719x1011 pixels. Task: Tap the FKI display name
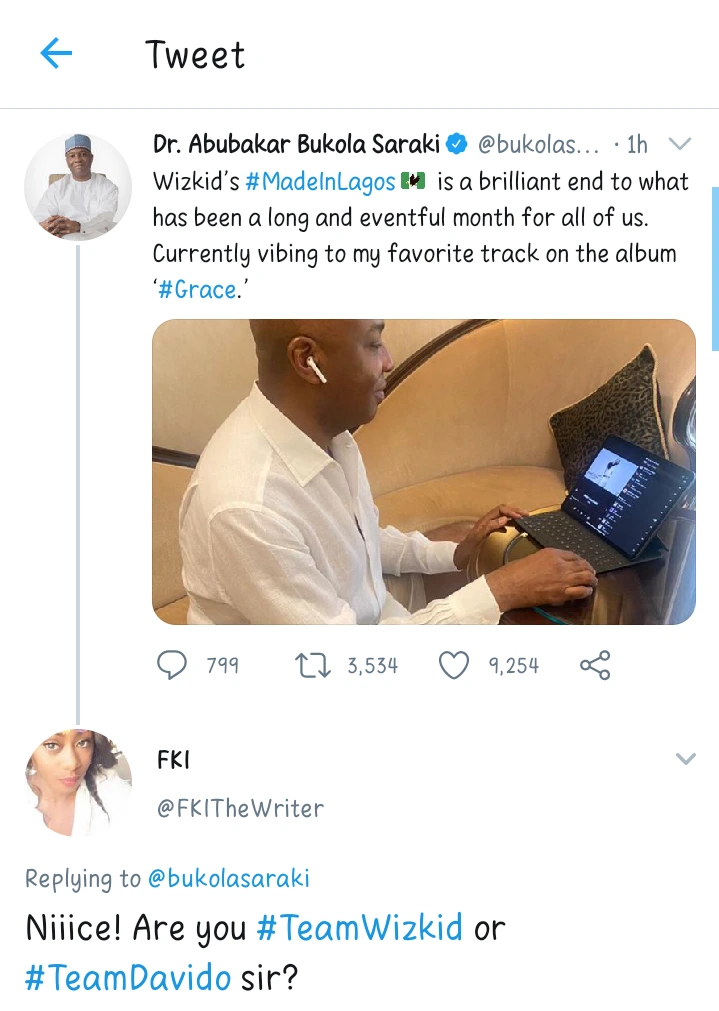click(x=173, y=760)
